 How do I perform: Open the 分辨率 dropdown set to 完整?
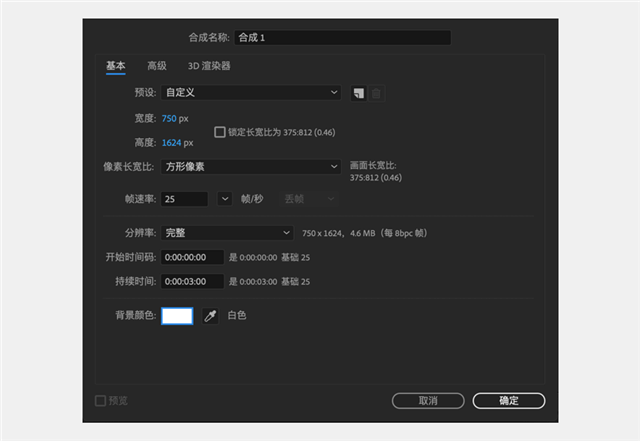tap(227, 233)
